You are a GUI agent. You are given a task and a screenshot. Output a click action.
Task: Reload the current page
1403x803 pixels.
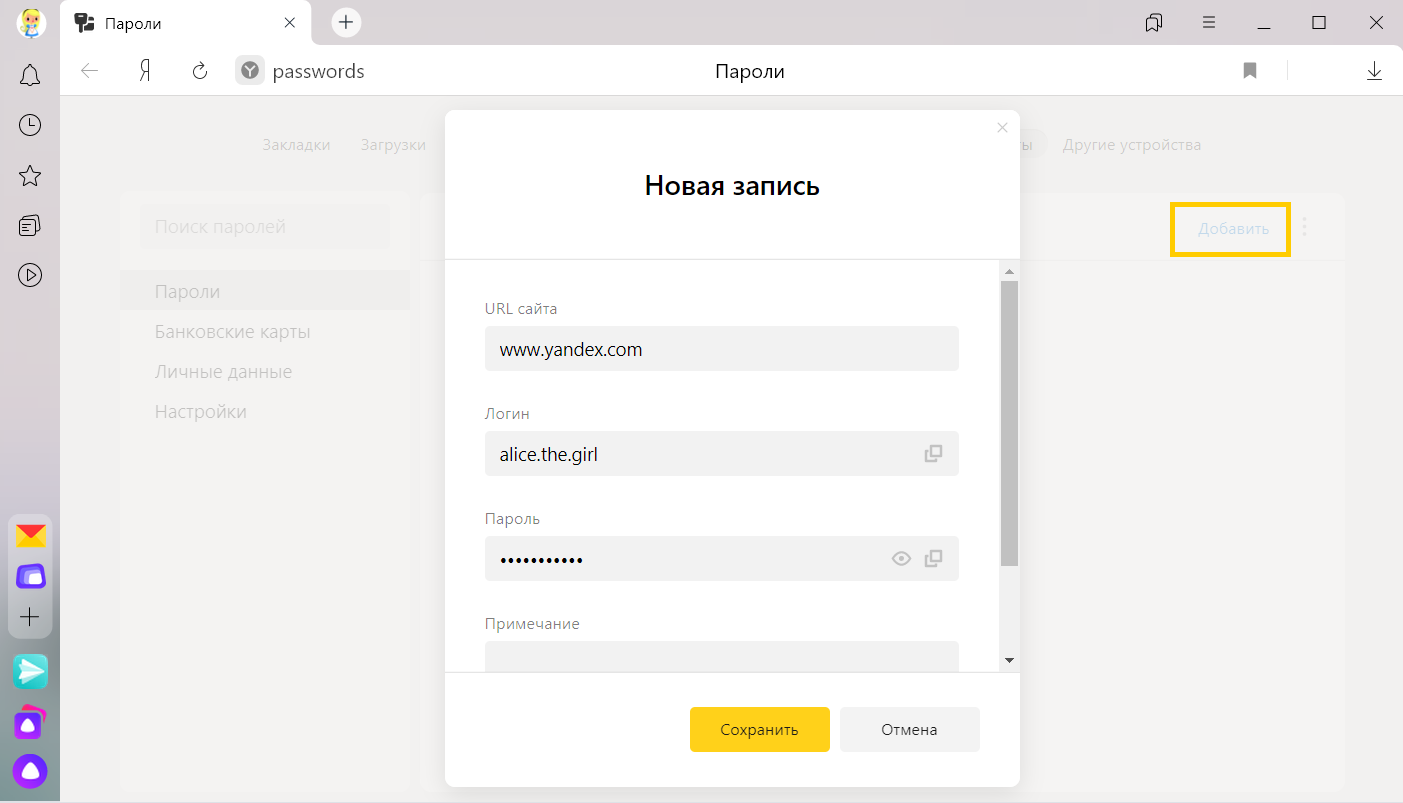coord(200,71)
